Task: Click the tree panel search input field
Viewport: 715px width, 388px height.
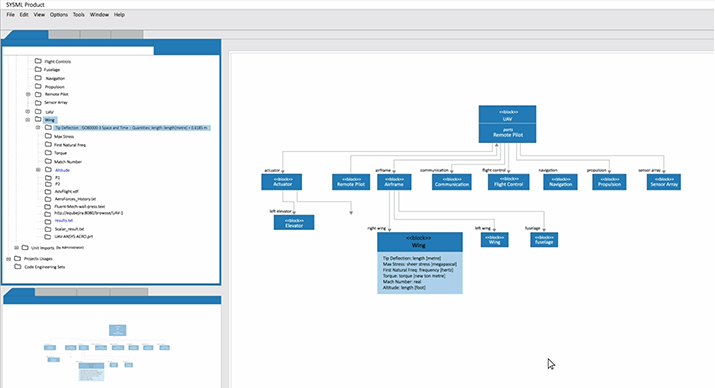Action: tap(78, 50)
